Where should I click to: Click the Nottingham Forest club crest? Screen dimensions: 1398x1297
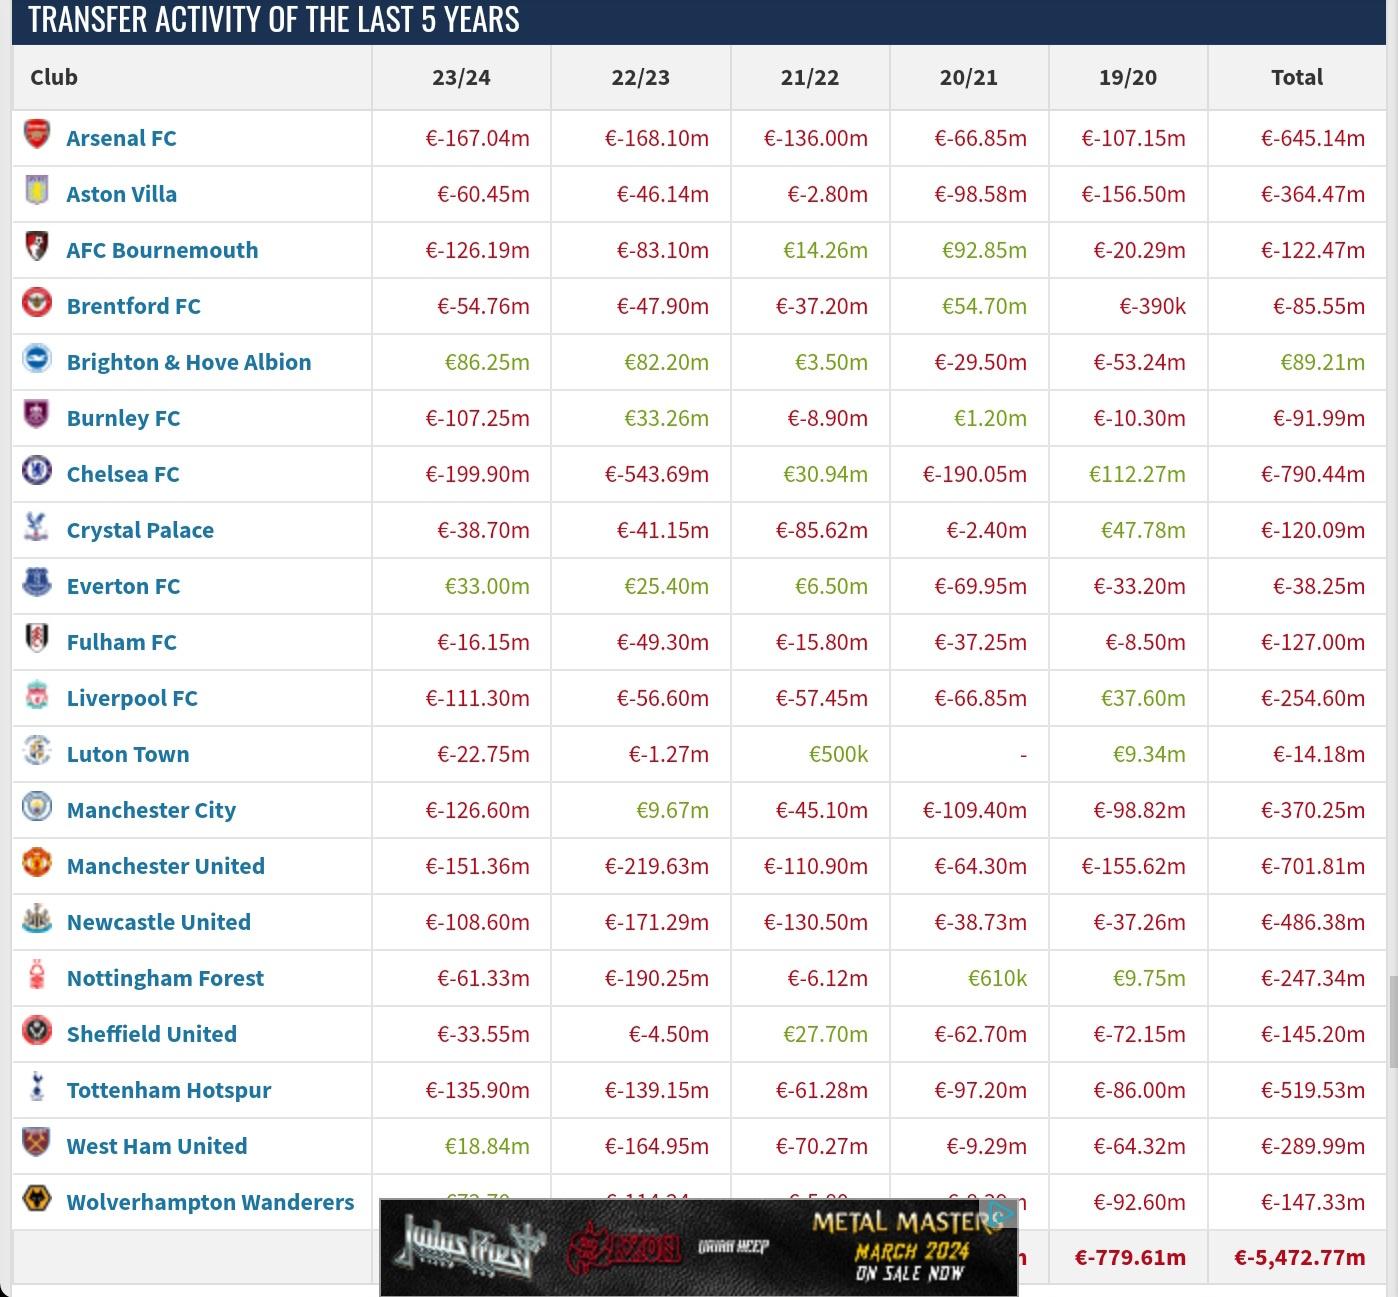[x=37, y=974]
